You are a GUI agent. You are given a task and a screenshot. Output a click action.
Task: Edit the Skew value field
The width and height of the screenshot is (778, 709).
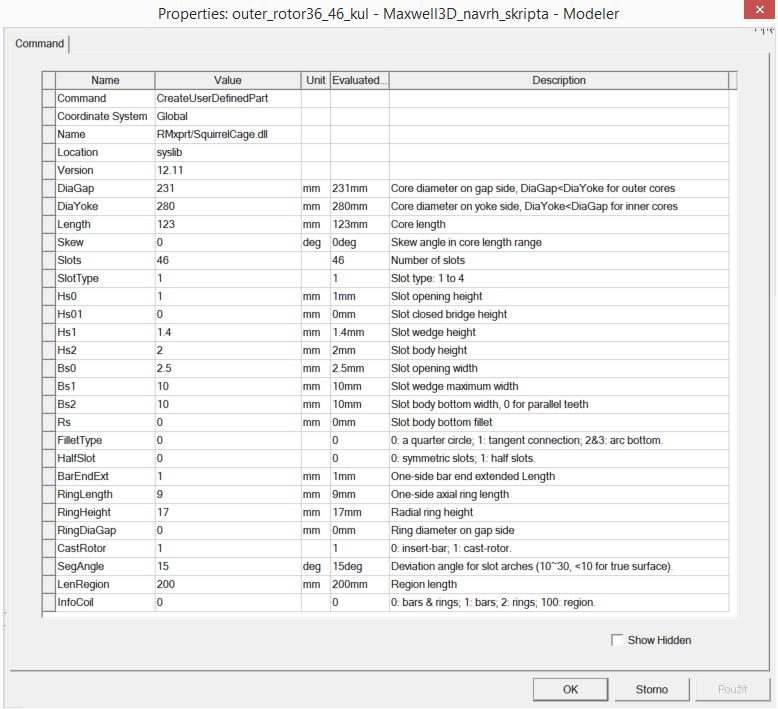(228, 243)
